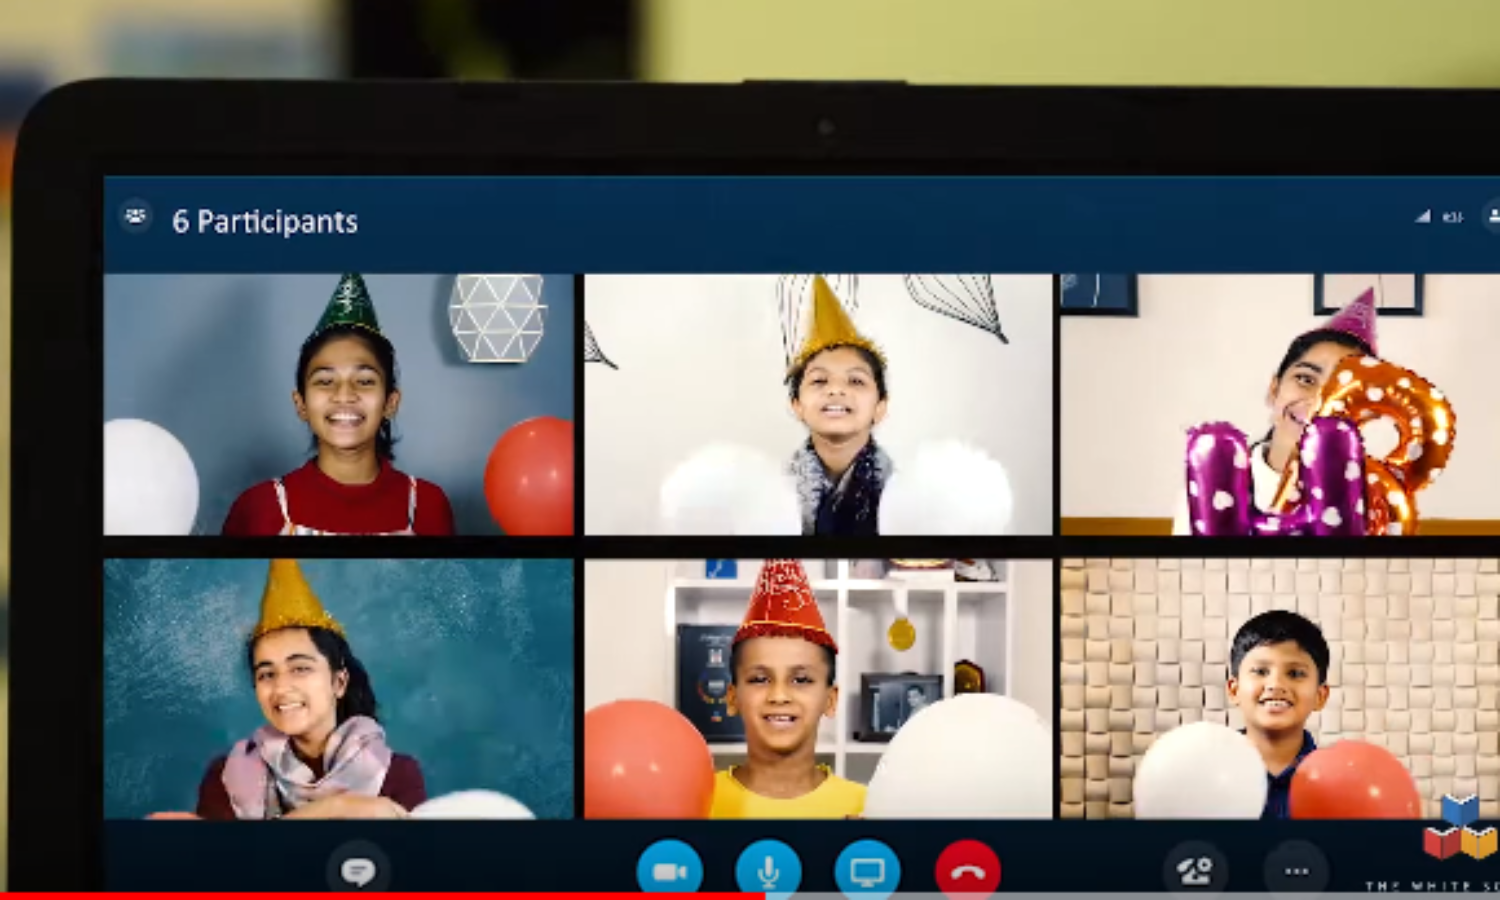Open the dial pad phone icon
Viewport: 1500px width, 900px height.
coord(1195,871)
